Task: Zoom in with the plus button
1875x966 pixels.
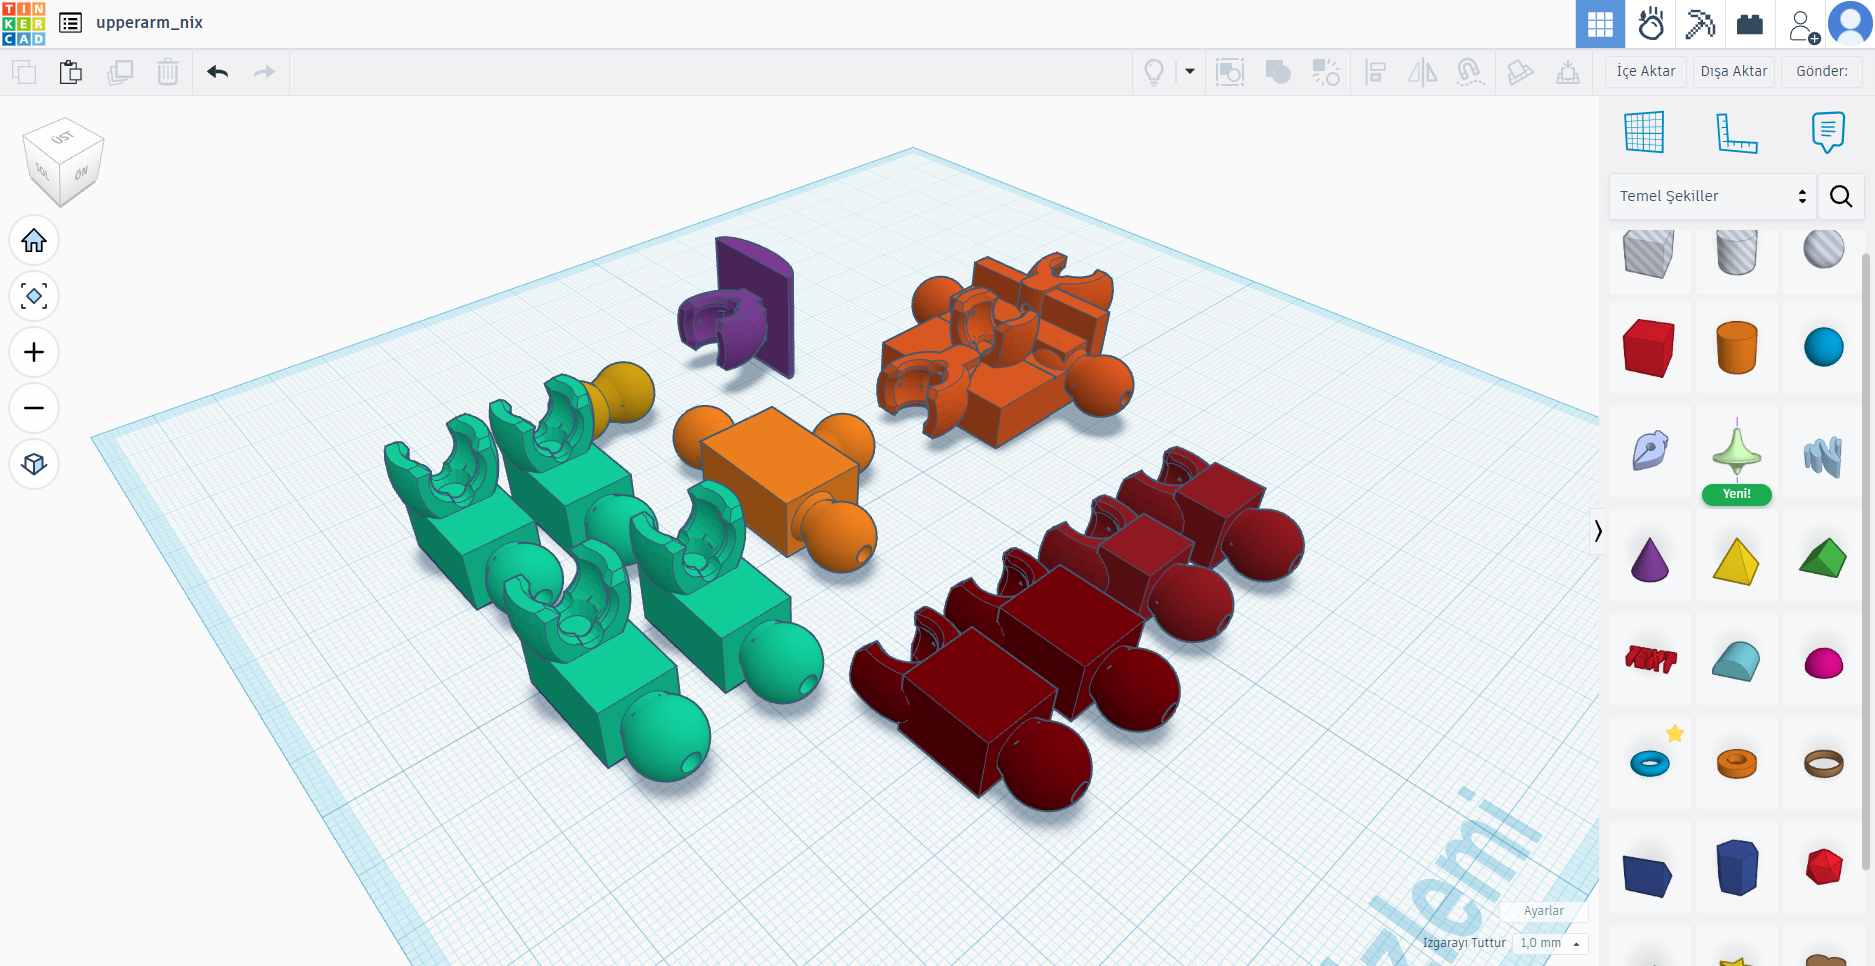Action: click(34, 352)
